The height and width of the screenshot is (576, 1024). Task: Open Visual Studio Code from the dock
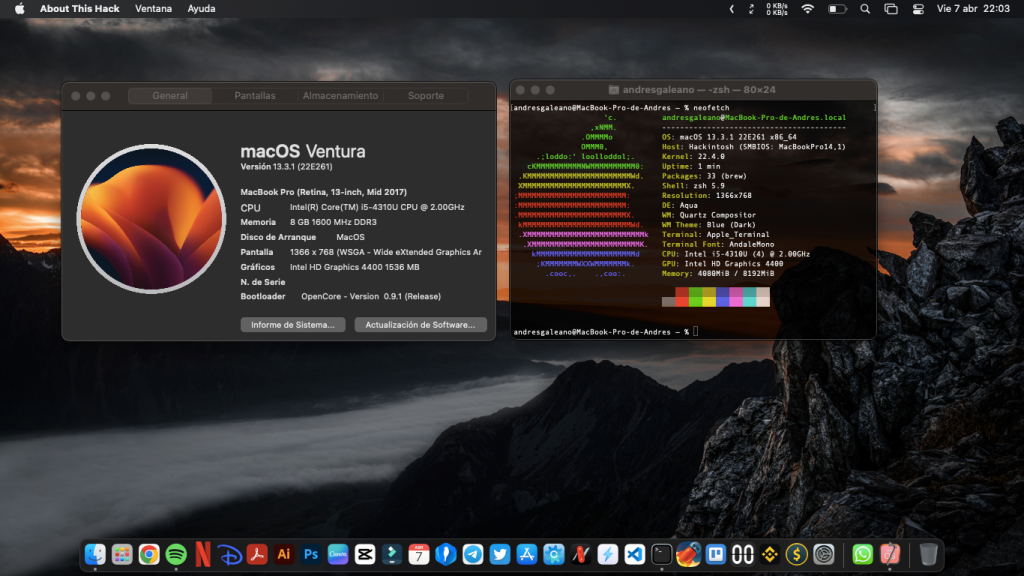click(634, 554)
